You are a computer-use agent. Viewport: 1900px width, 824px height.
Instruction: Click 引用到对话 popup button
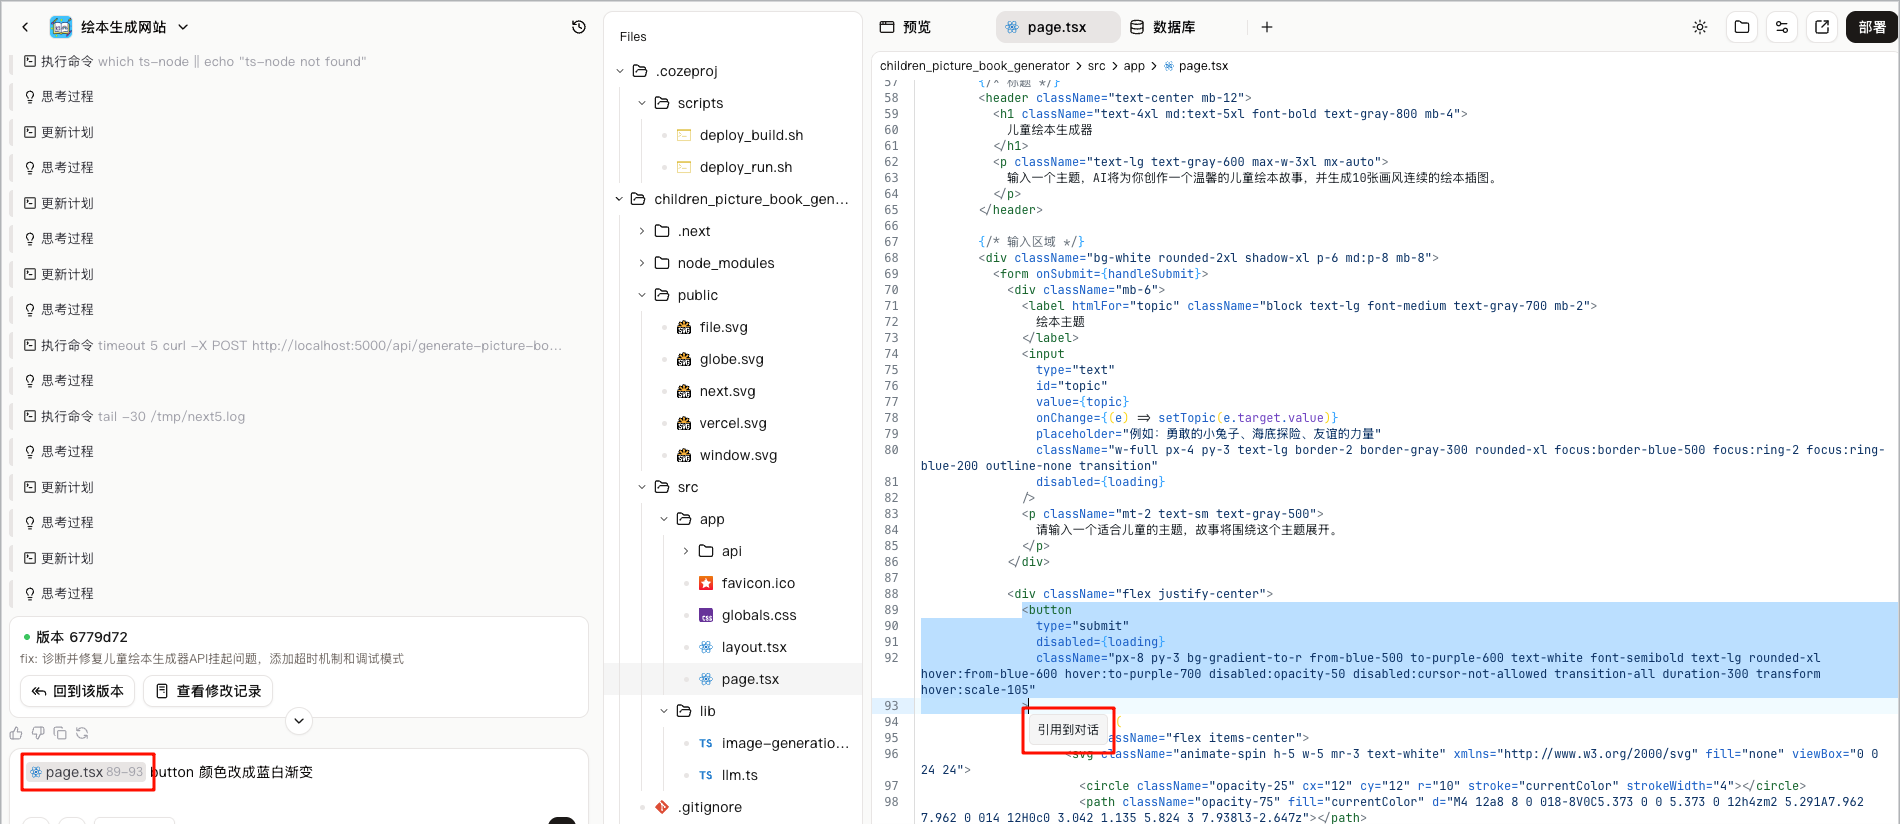(1068, 730)
